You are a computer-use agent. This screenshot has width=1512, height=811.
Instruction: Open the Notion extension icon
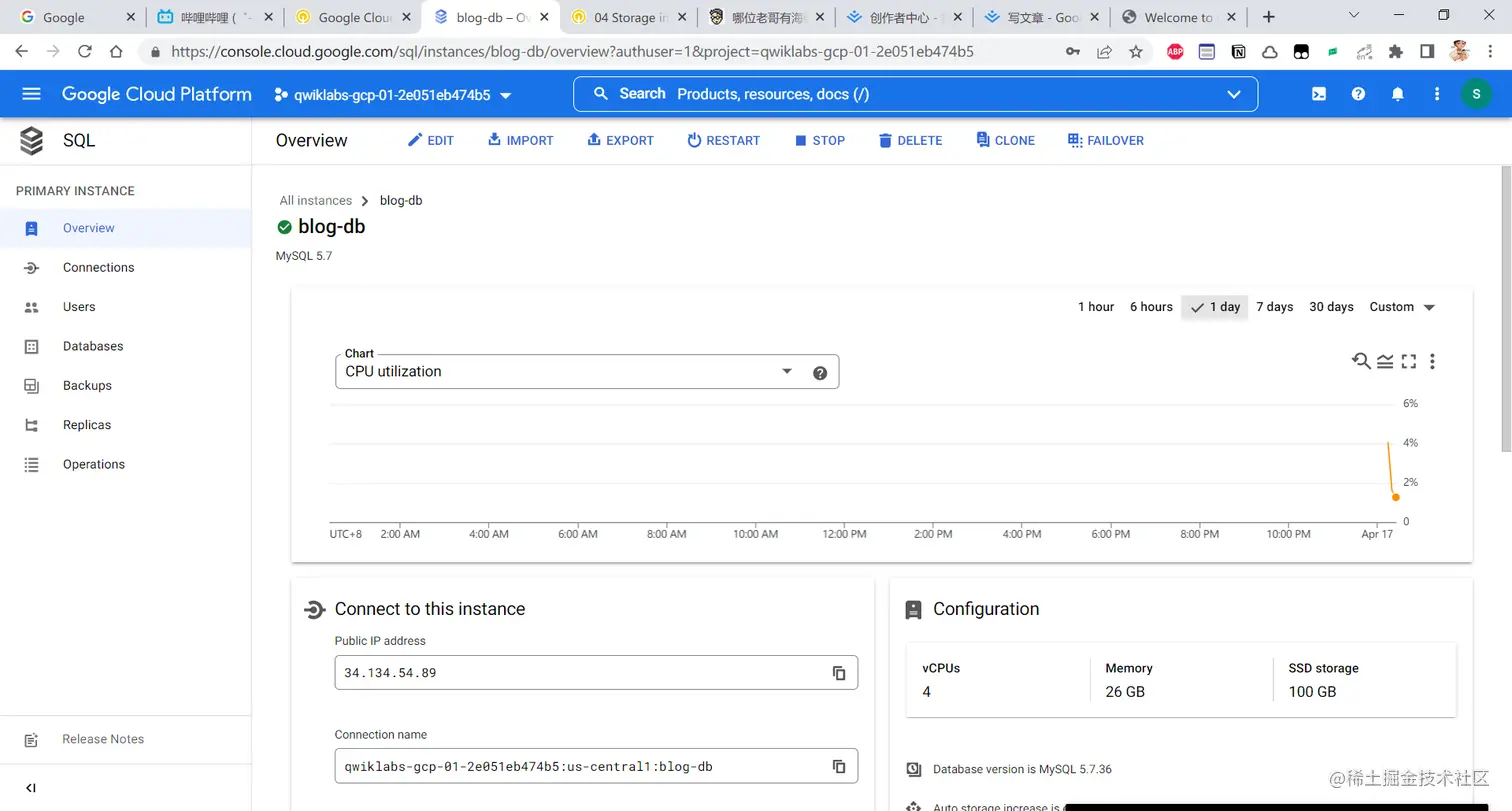tap(1238, 52)
